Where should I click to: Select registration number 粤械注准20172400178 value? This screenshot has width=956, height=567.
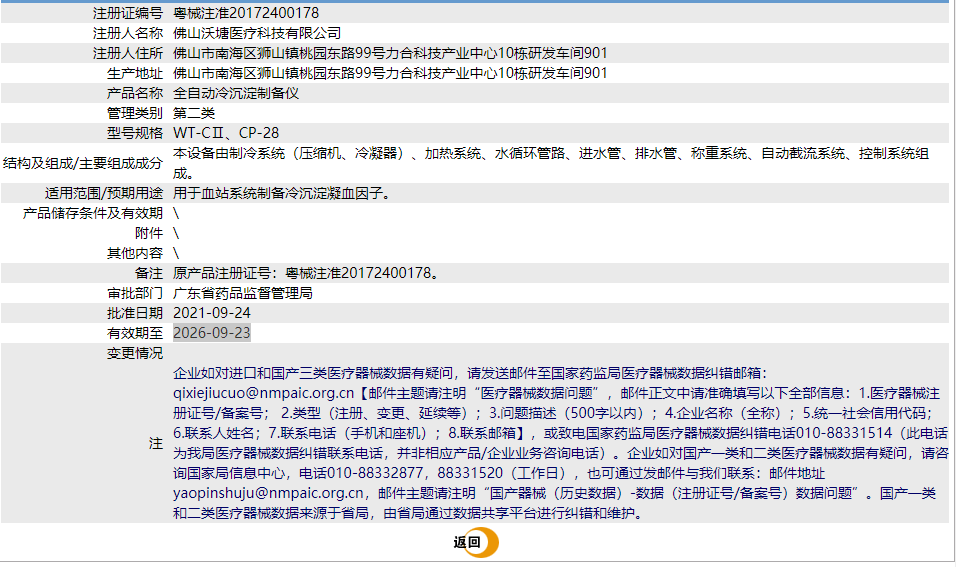click(x=246, y=13)
